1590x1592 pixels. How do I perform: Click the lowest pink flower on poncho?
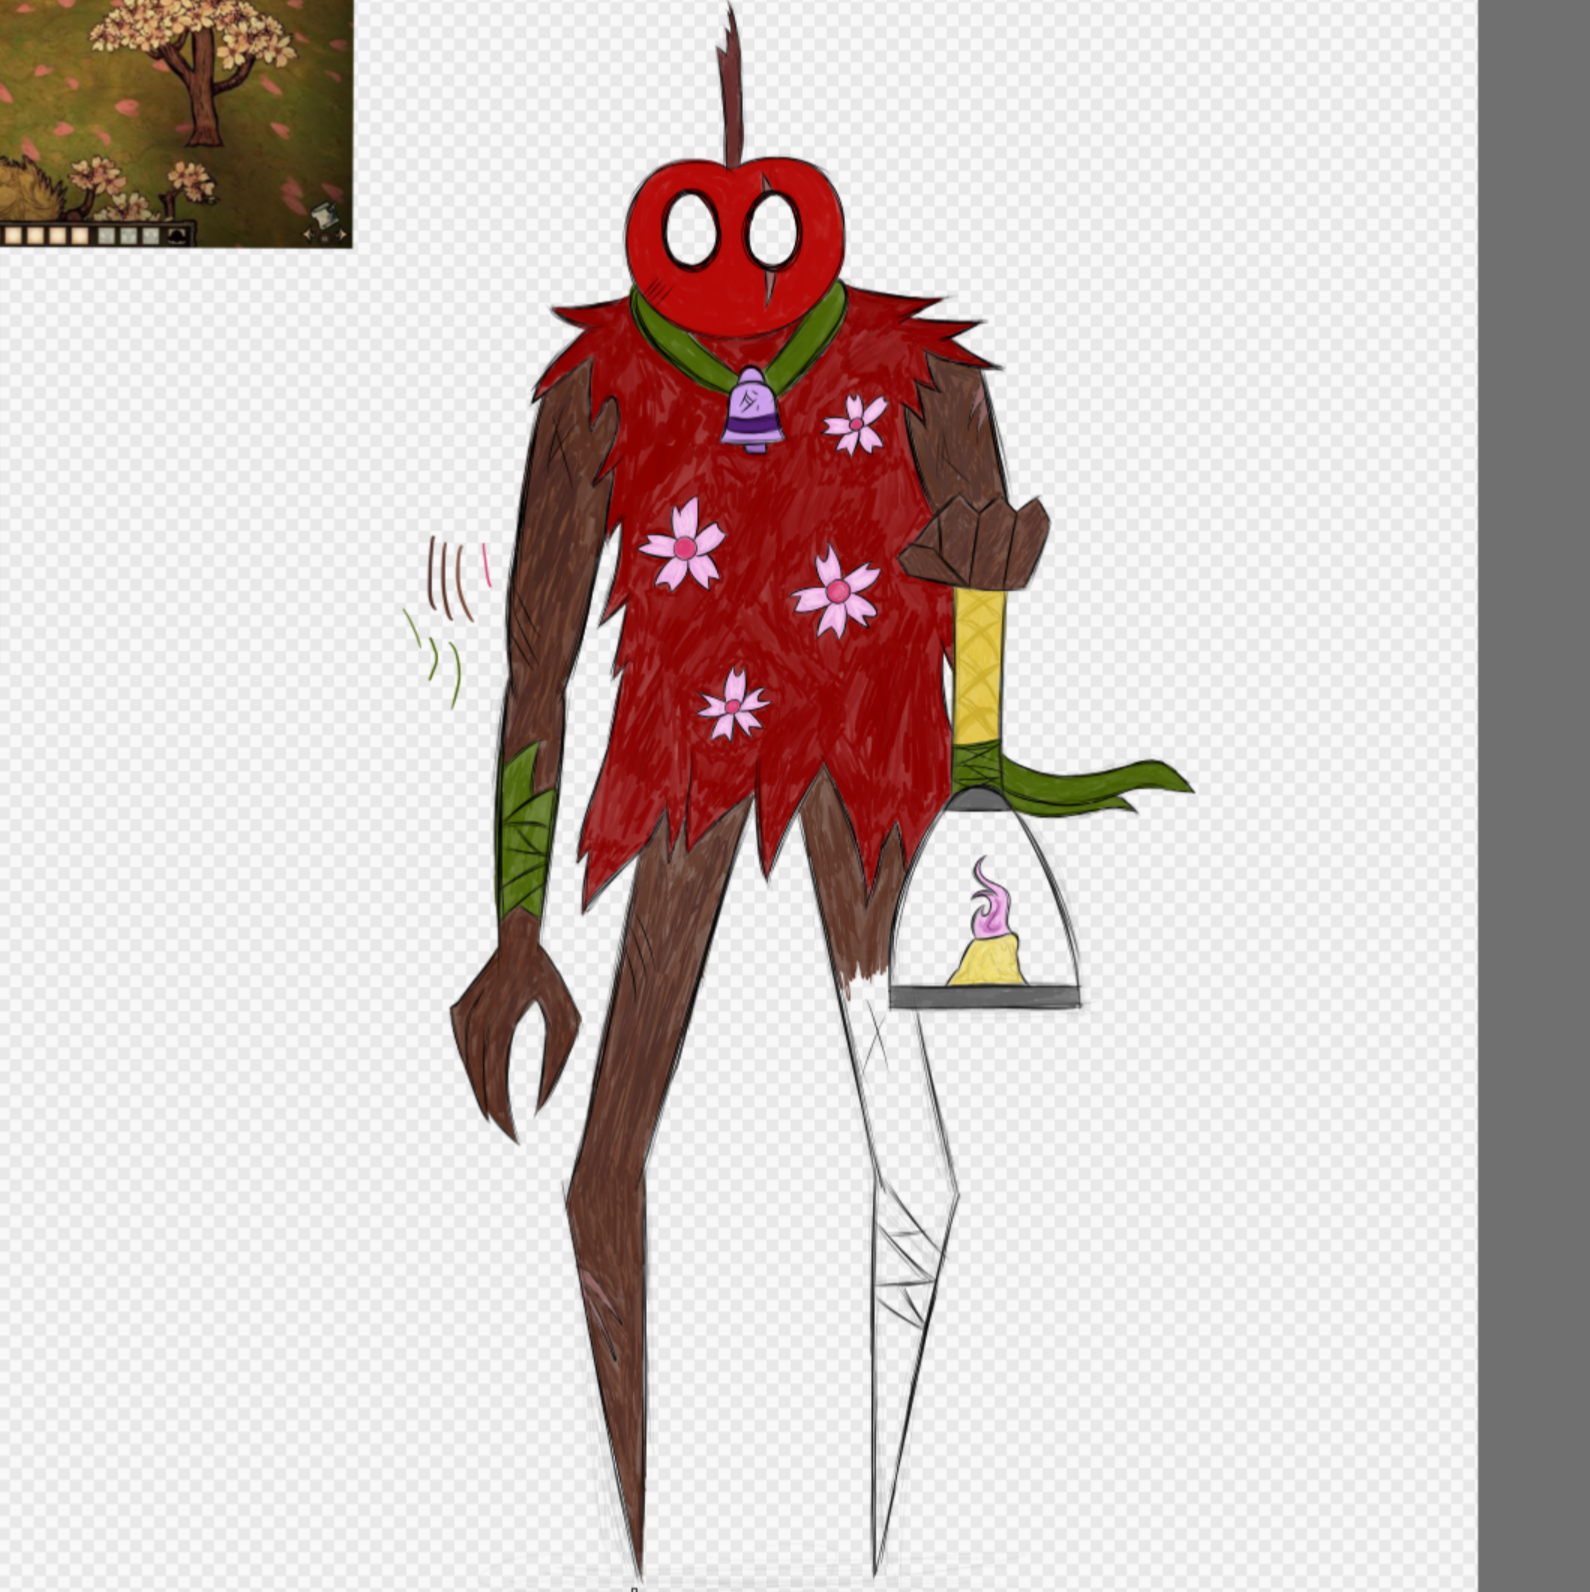click(x=733, y=705)
